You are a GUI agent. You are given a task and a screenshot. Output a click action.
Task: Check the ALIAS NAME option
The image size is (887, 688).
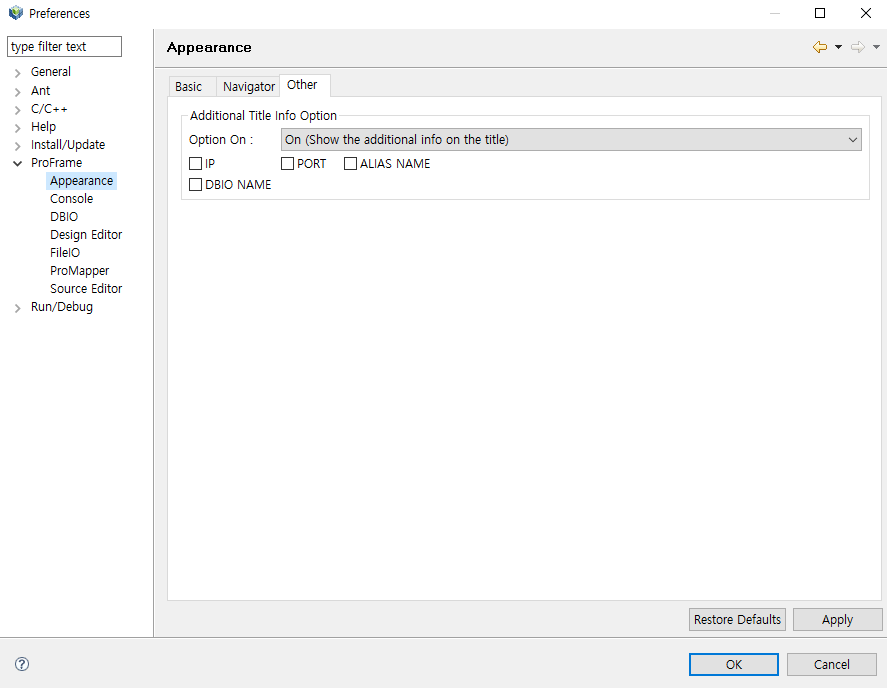coord(350,163)
